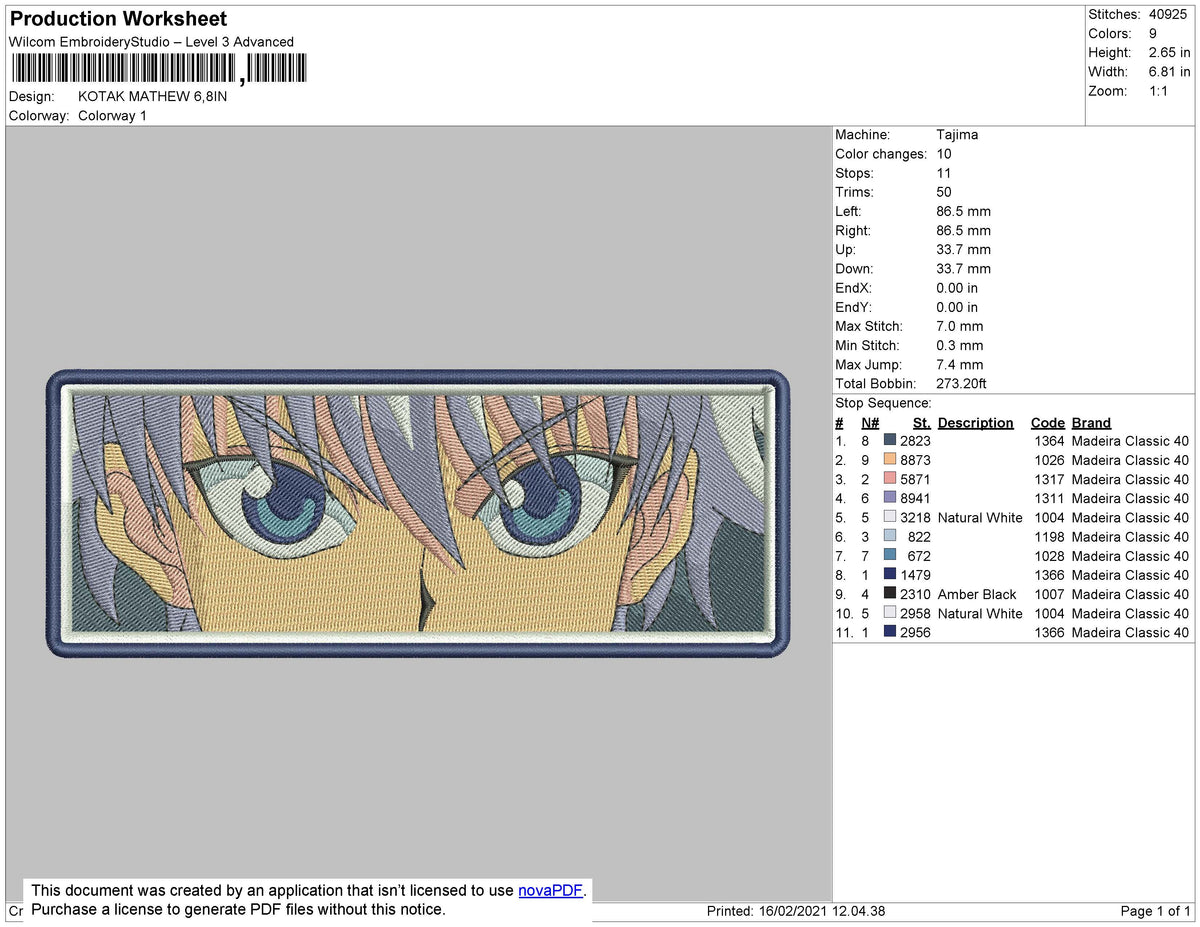Viewport: 1200px width, 927px height.
Task: Click the light blue 822 swatch
Action: [x=890, y=536]
